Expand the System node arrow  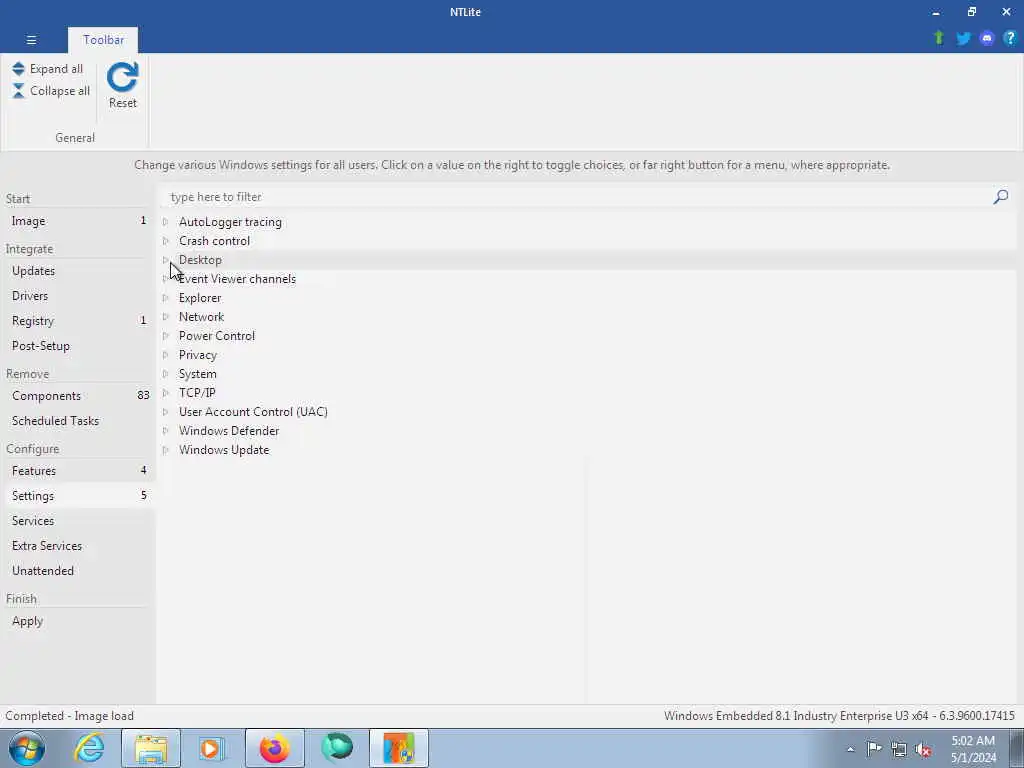165,374
